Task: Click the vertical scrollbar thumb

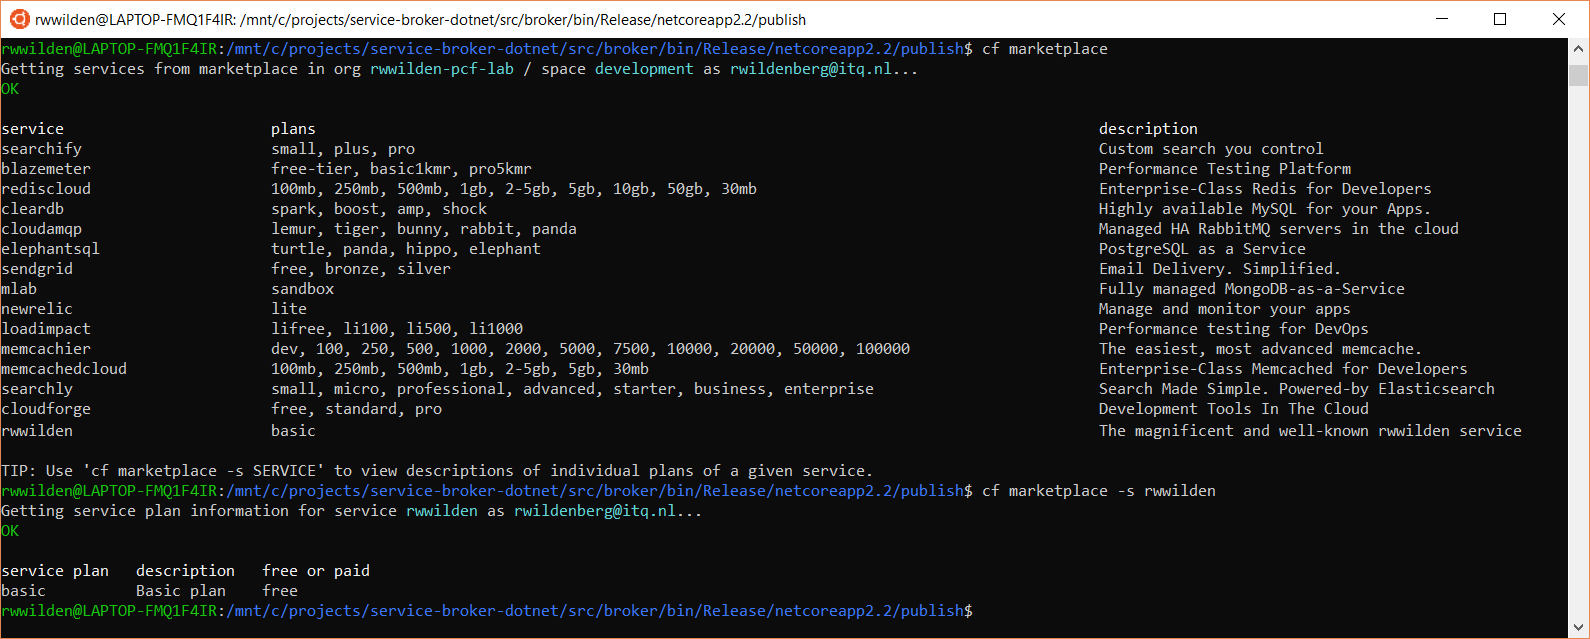Action: coord(1578,76)
